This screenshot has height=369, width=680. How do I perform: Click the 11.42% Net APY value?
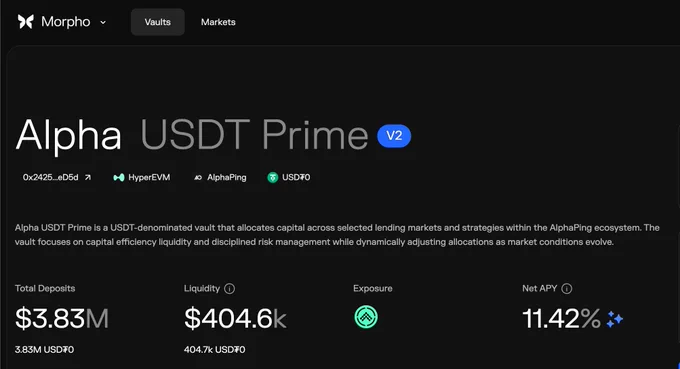click(x=561, y=319)
